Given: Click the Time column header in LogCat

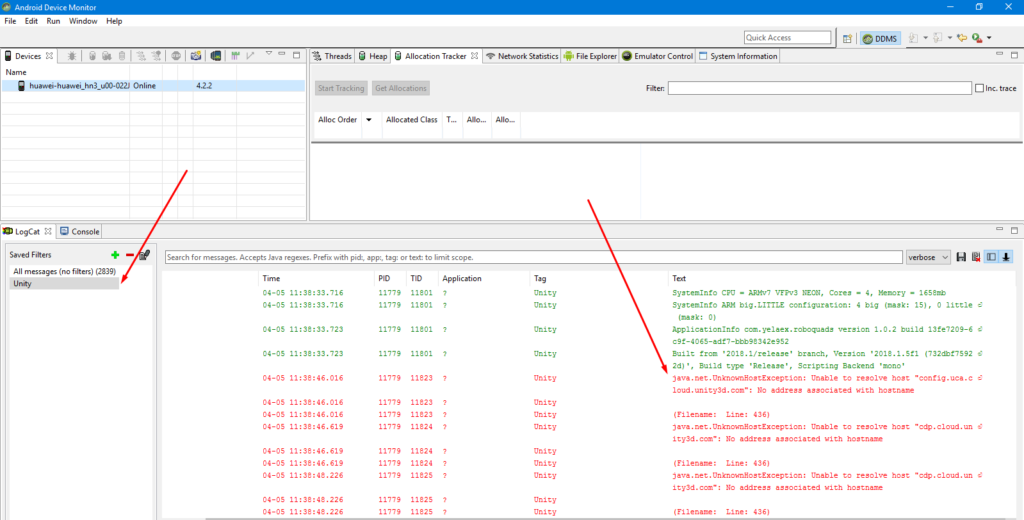Looking at the screenshot, I should click(271, 278).
